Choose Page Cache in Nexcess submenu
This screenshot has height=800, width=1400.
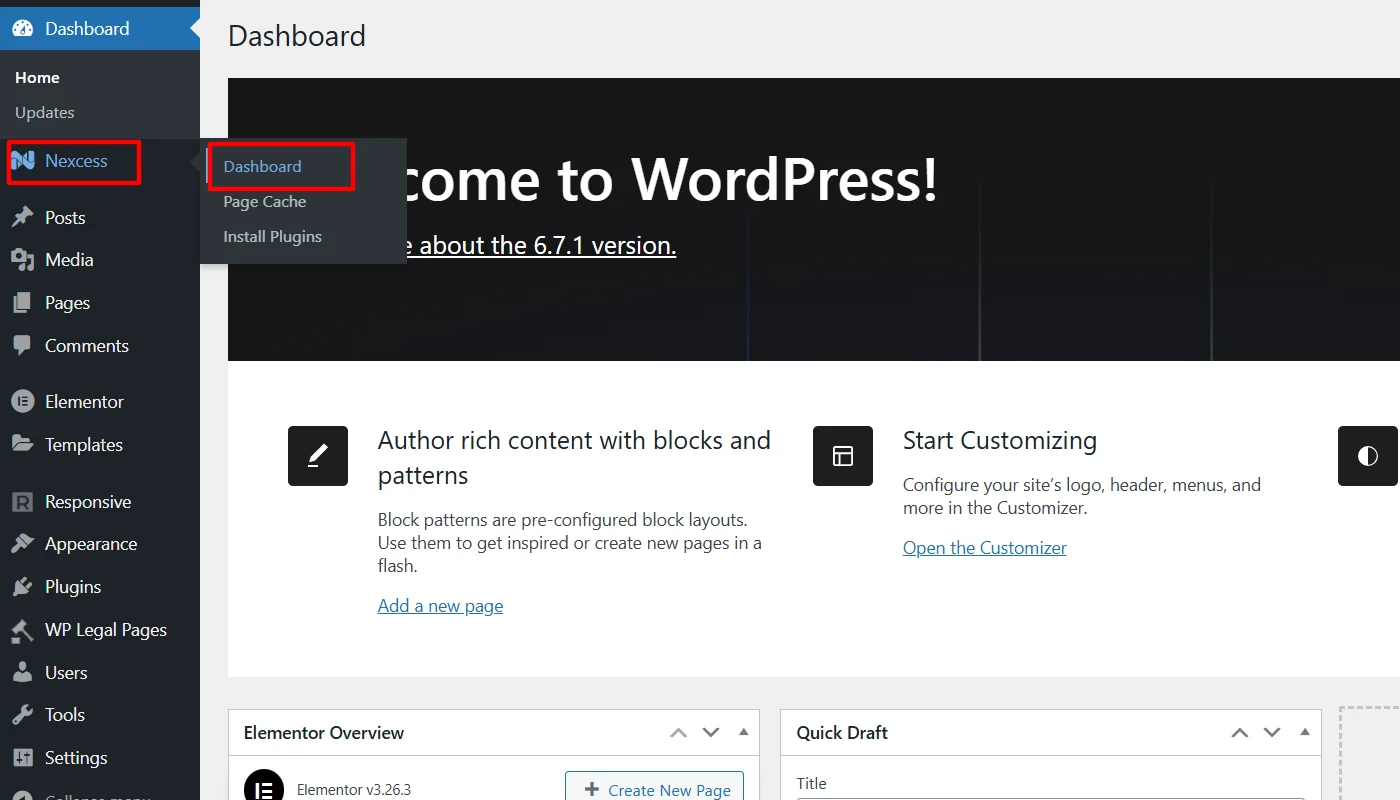(x=264, y=201)
